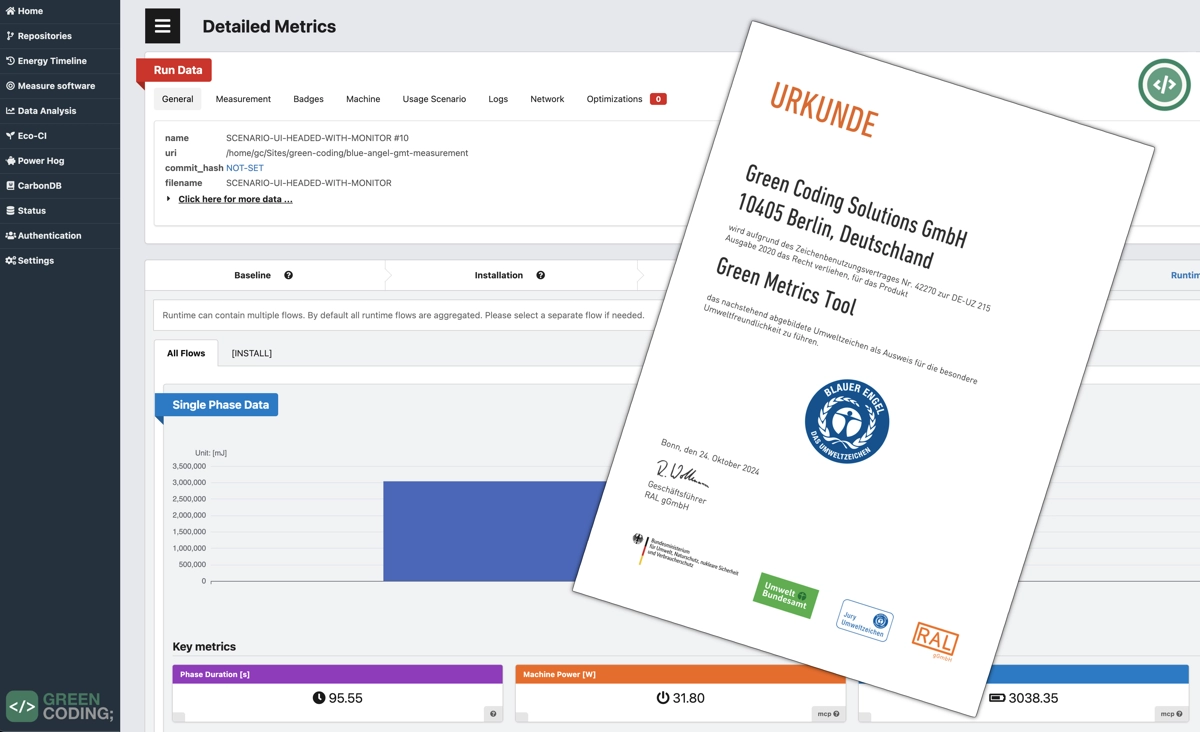Switch to the General tab
Viewport: 1200px width, 732px height.
(x=178, y=99)
